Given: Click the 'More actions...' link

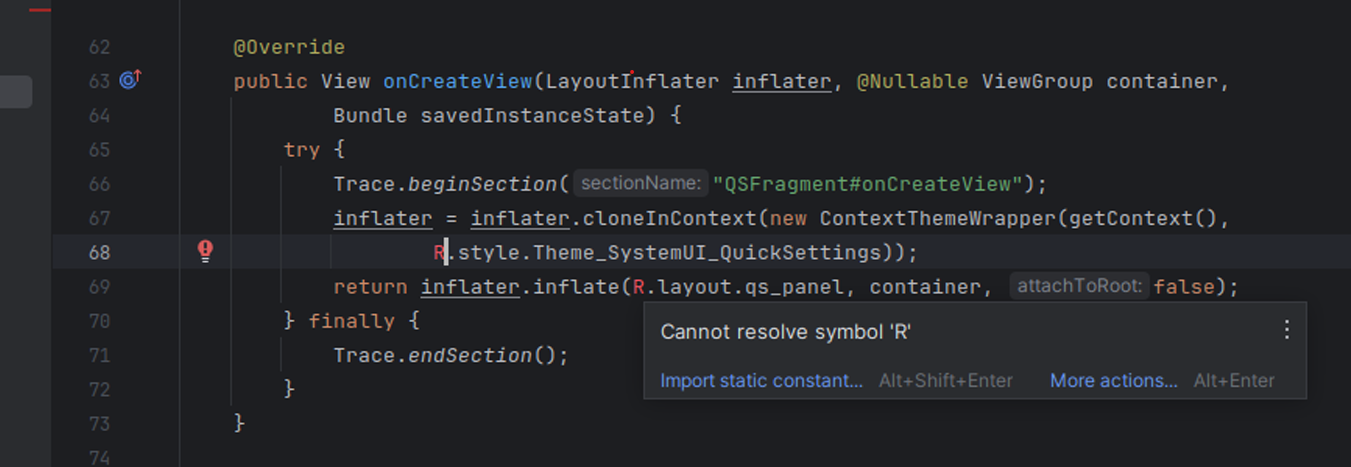Looking at the screenshot, I should pos(1114,380).
